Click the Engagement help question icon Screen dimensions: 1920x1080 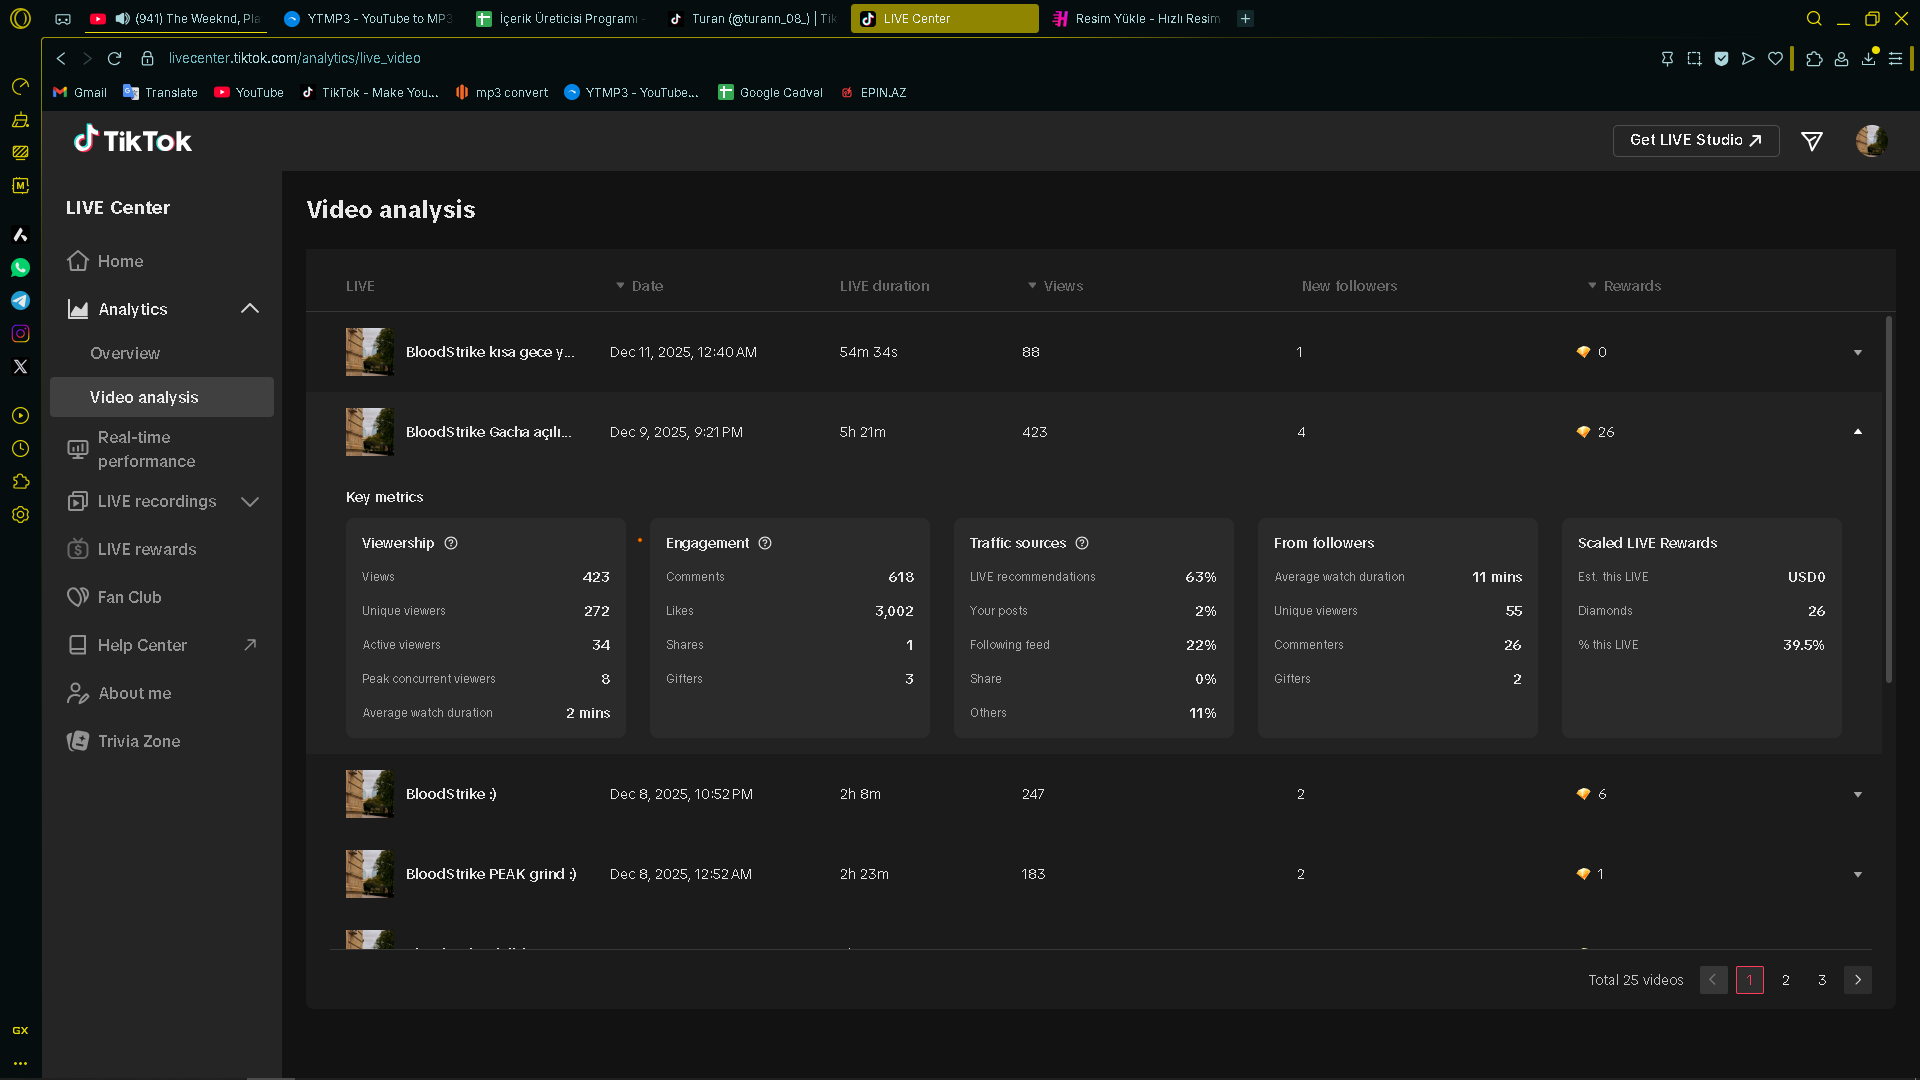[765, 543]
